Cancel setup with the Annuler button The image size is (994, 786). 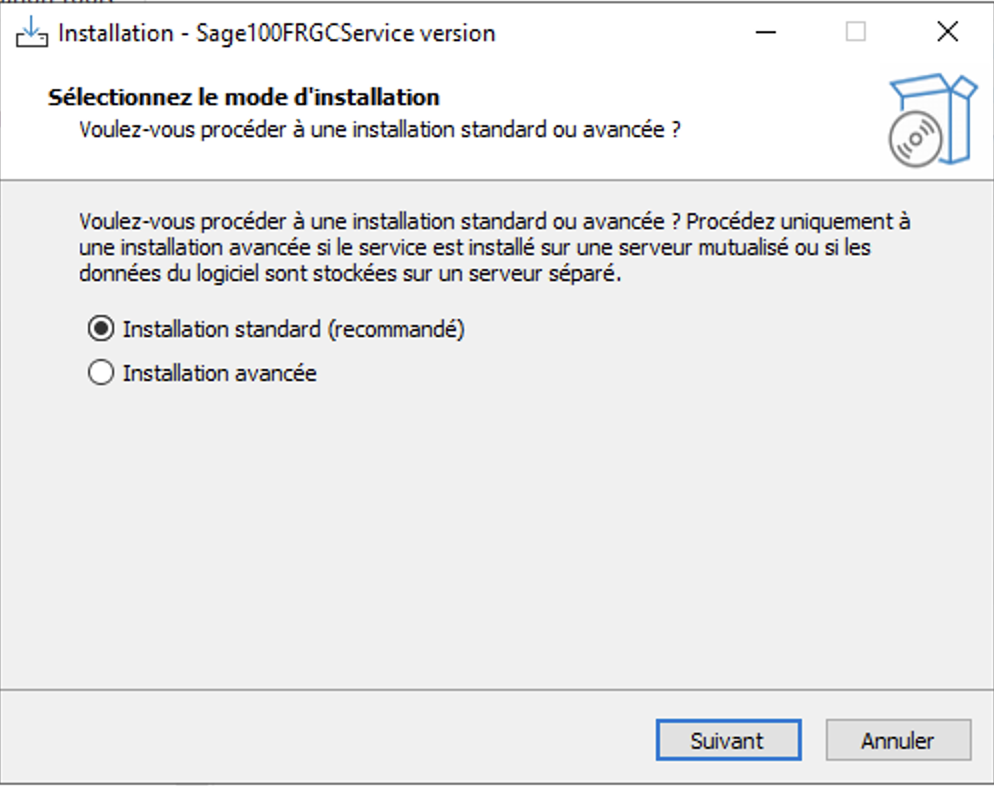pos(898,740)
